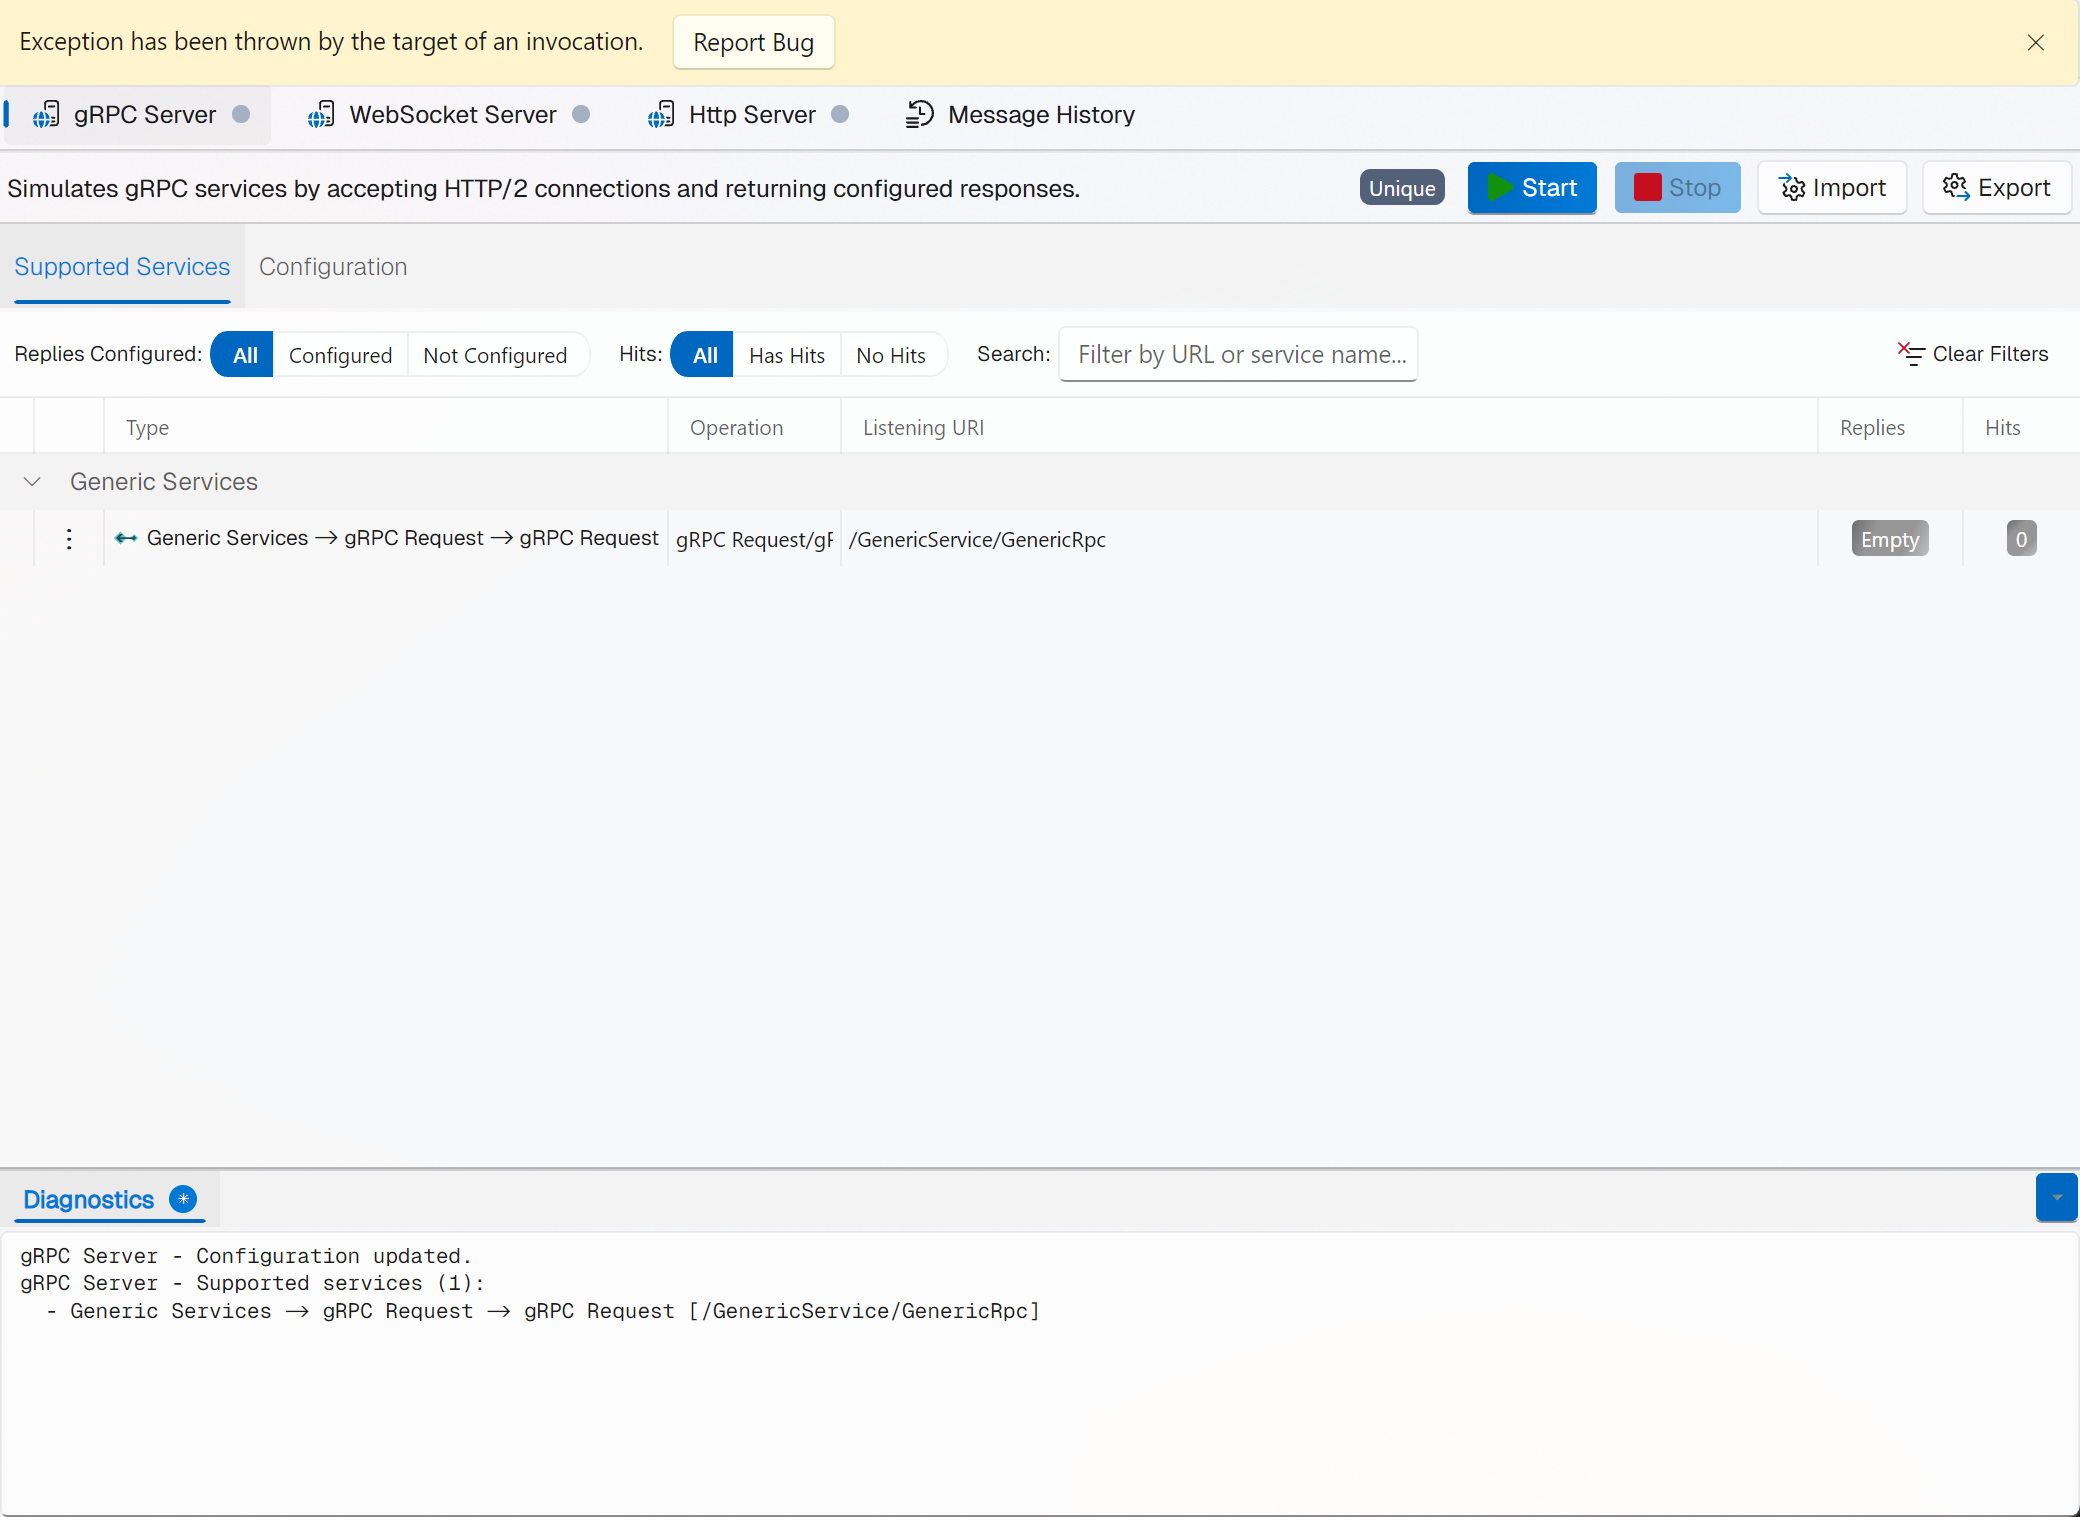Set Hits filter to All
Image resolution: width=2080 pixels, height=1517 pixels.
[x=704, y=355]
